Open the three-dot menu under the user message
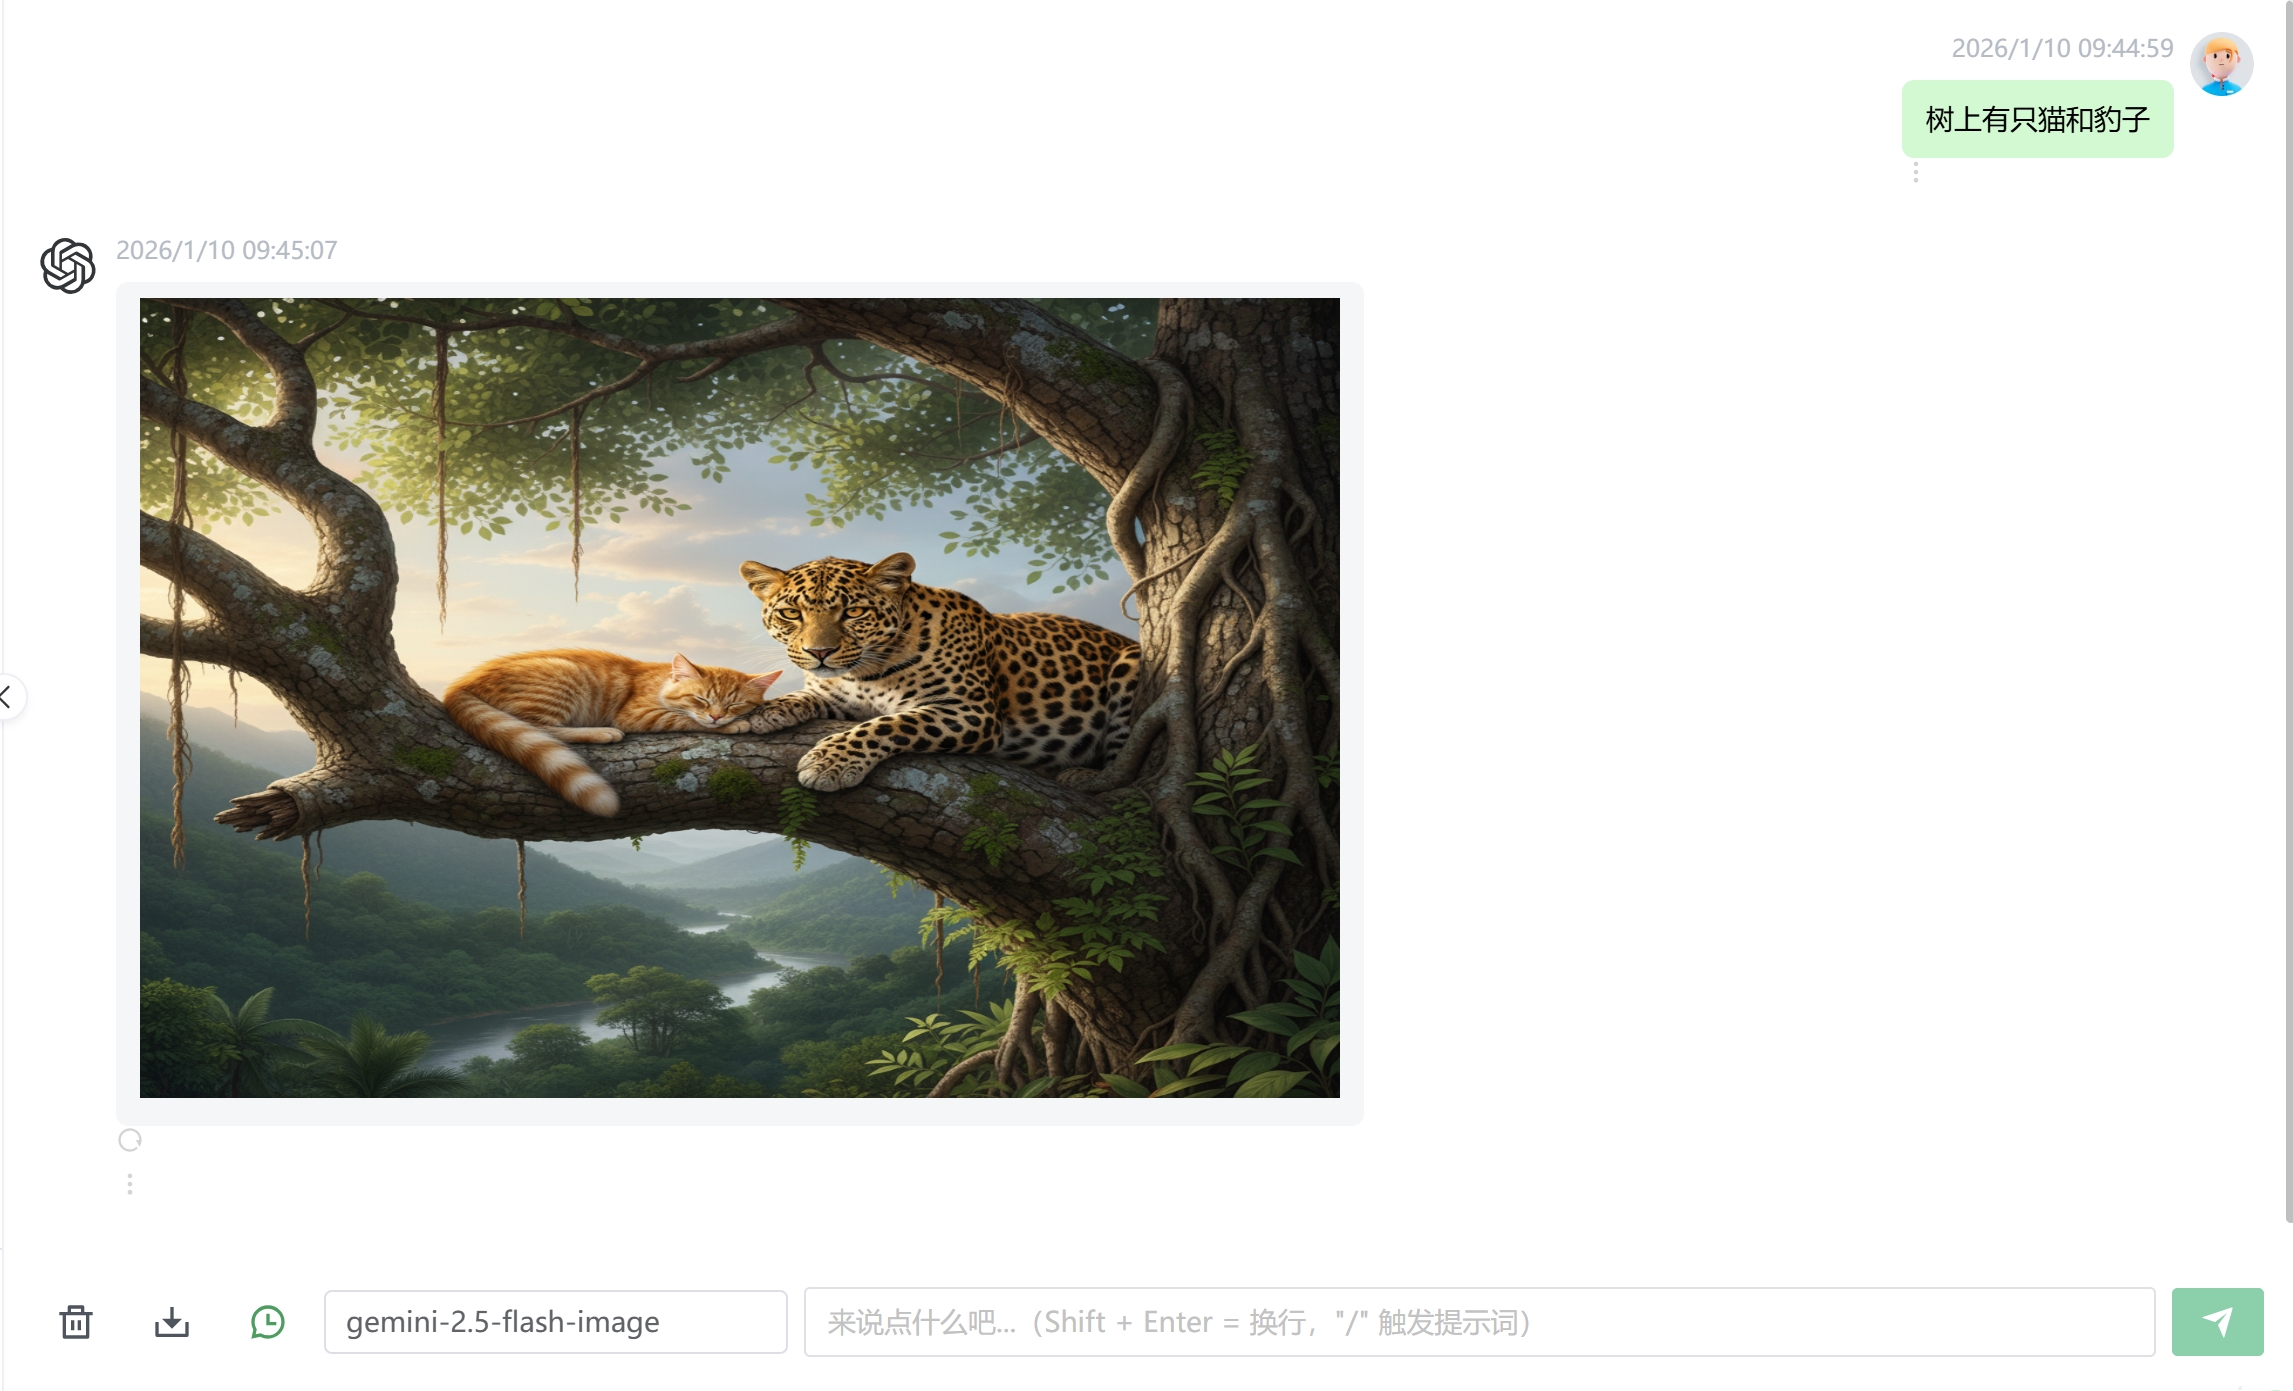The height and width of the screenshot is (1391, 2293). (1916, 173)
